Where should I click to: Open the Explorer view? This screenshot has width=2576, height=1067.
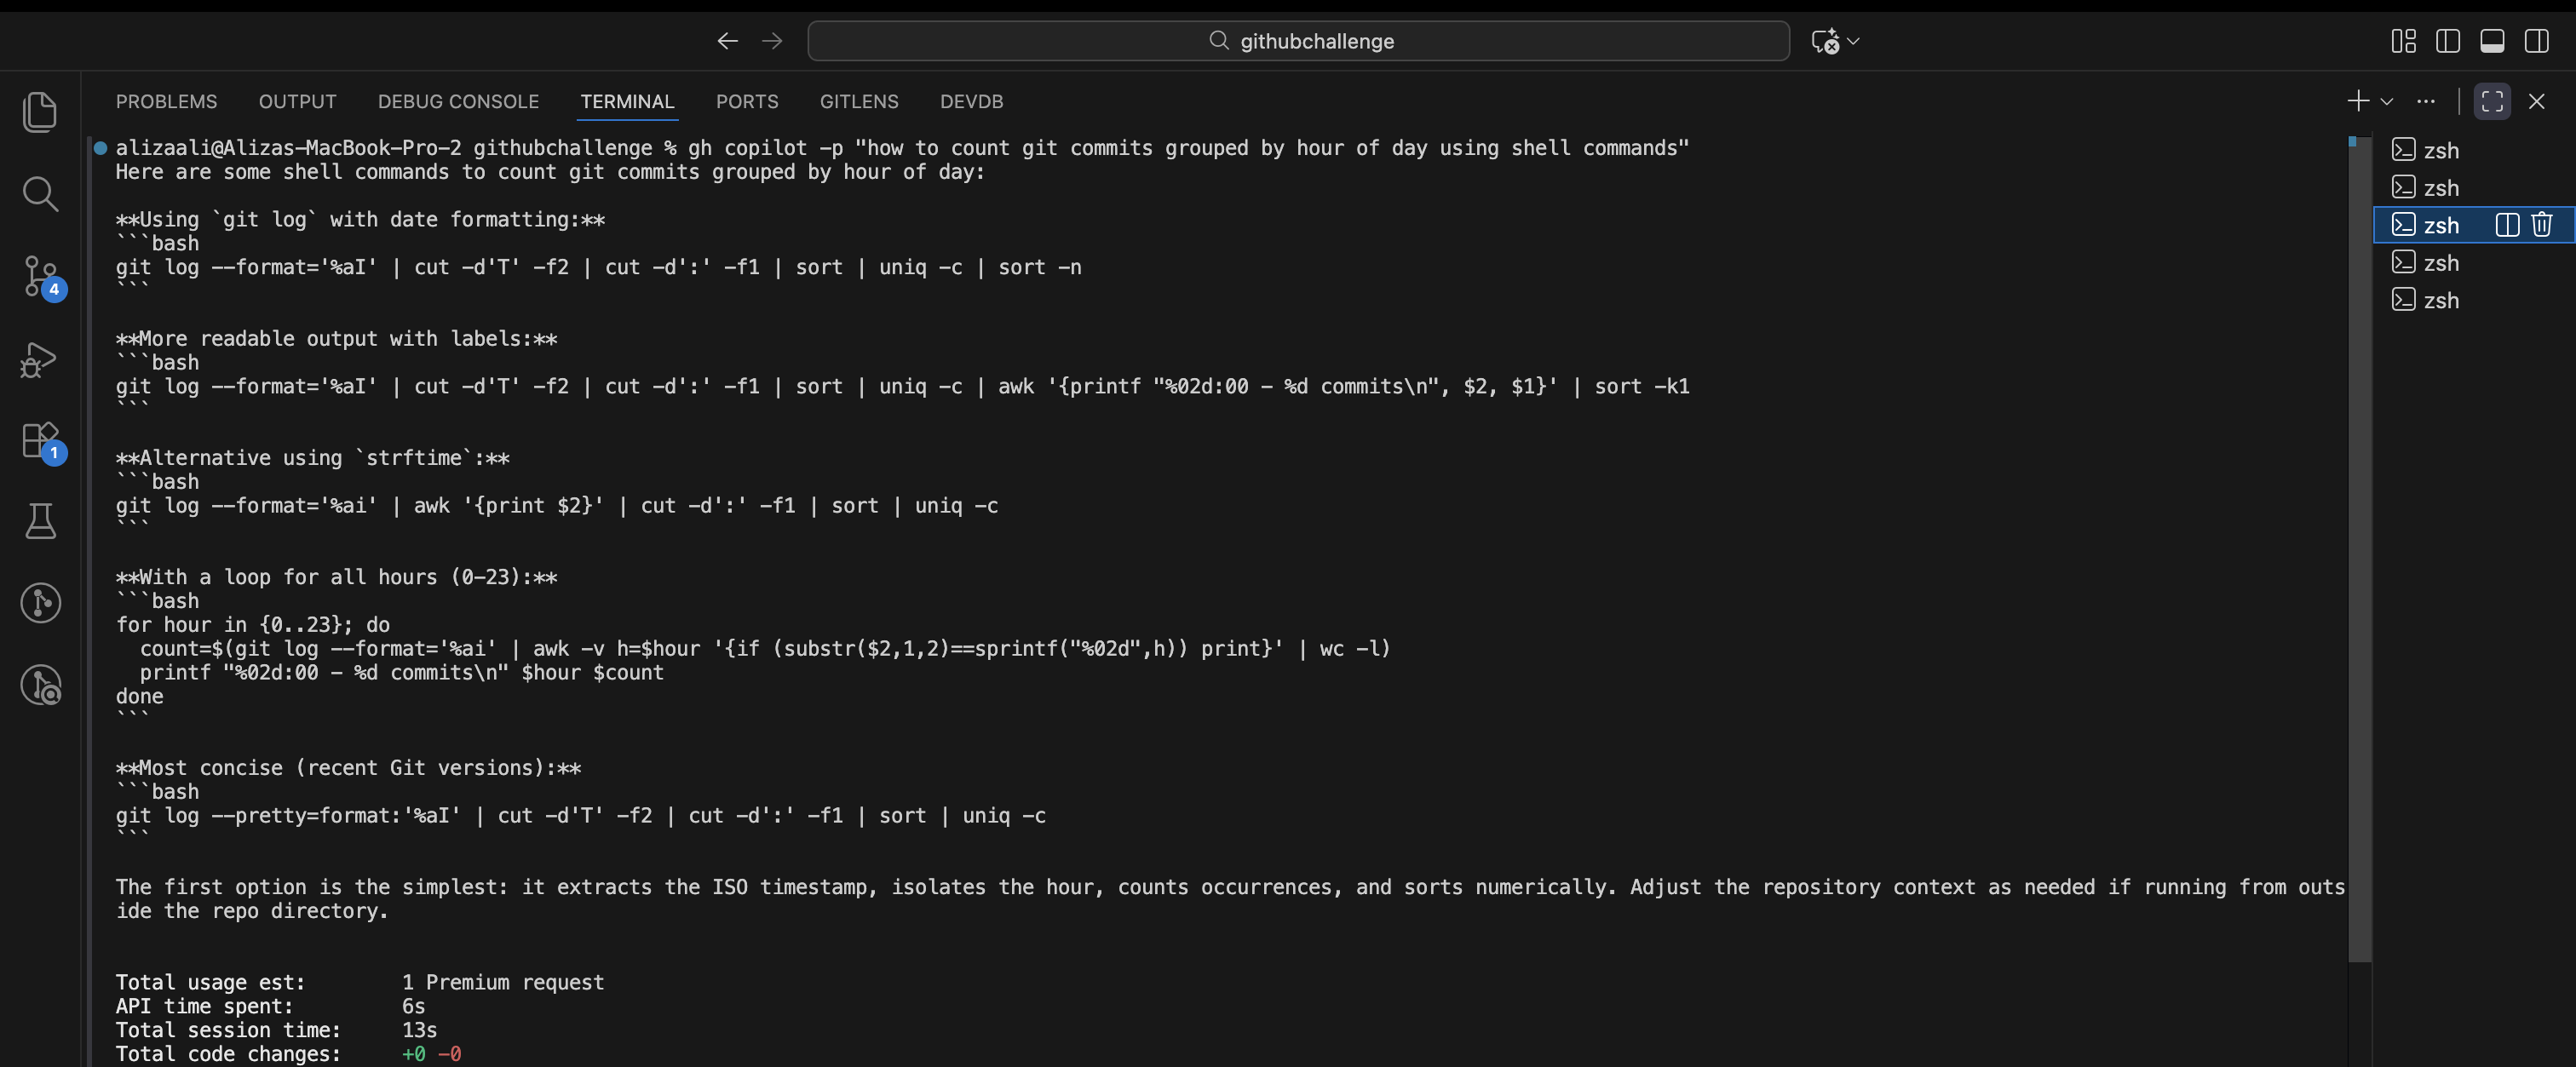pos(41,111)
